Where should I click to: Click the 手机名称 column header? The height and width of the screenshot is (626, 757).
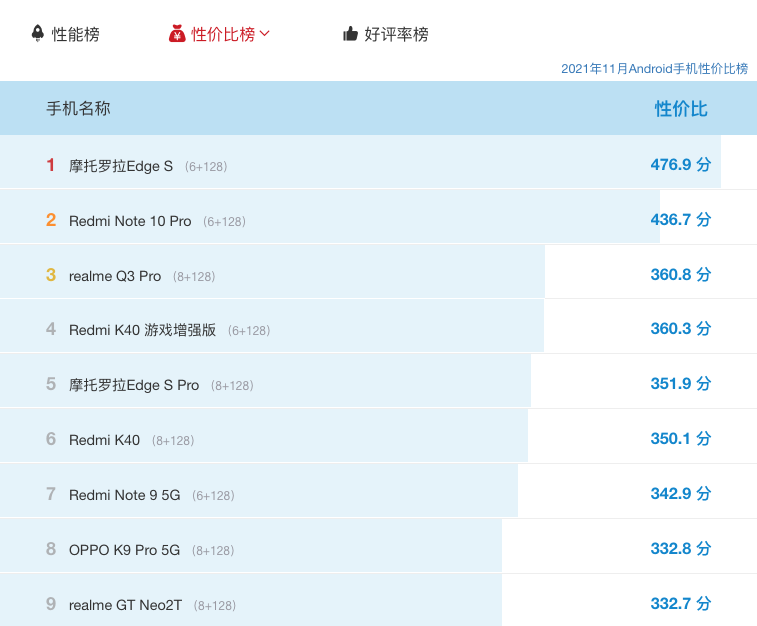click(x=78, y=108)
